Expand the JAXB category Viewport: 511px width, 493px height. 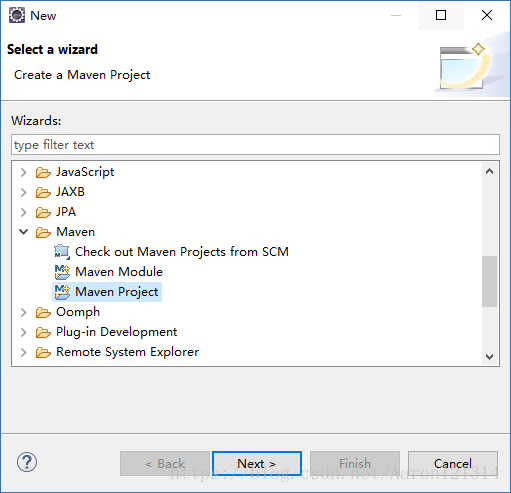coord(24,192)
